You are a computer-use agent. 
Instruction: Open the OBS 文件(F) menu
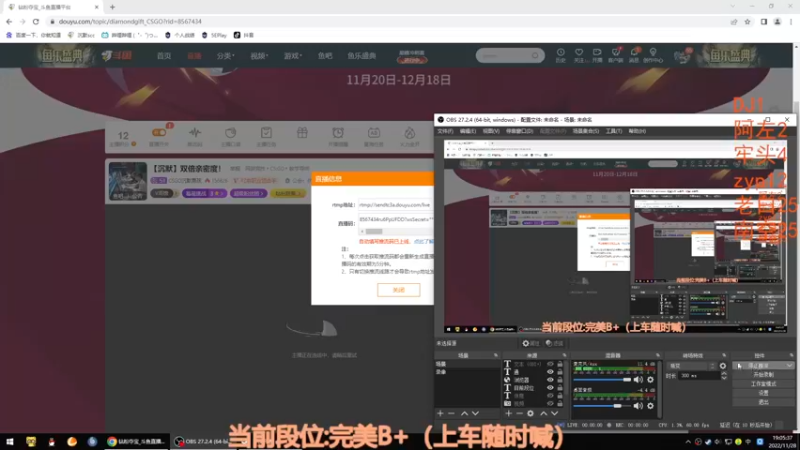tap(445, 131)
